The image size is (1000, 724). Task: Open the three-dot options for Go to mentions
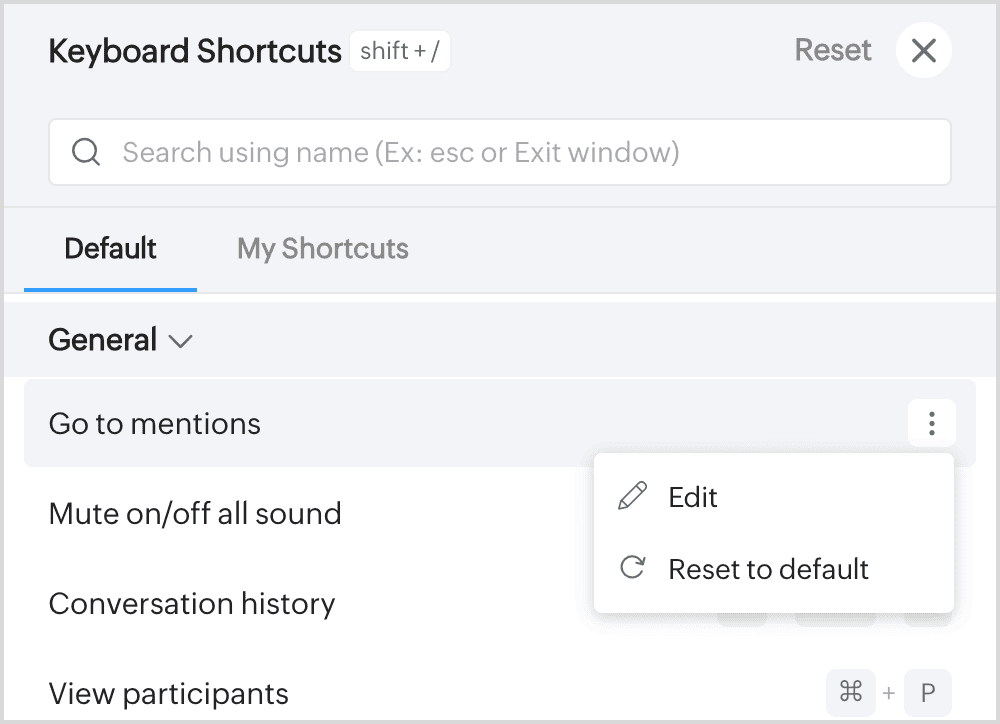(931, 423)
